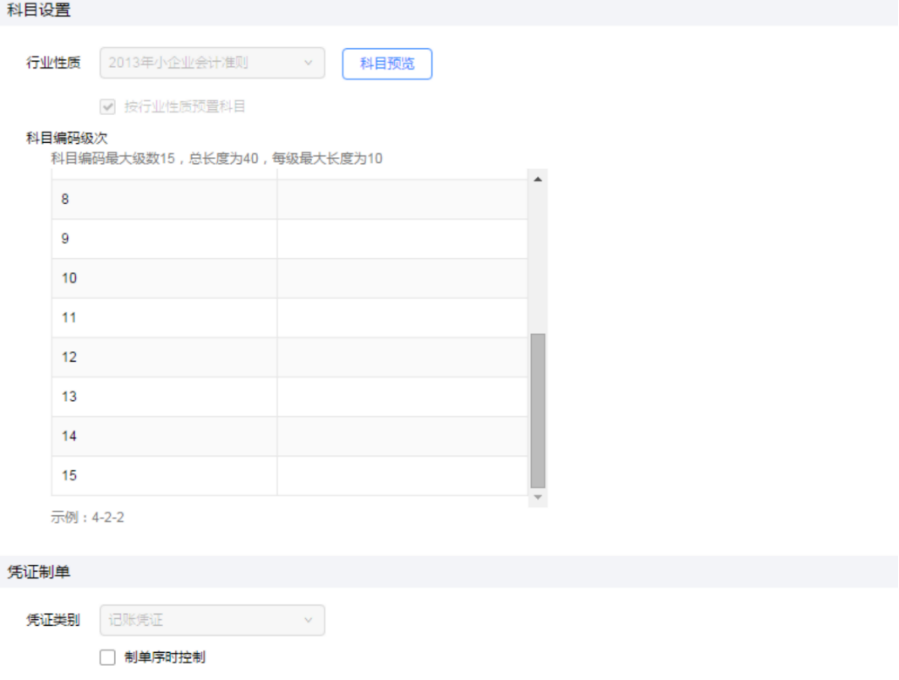This screenshot has height=680, width=899.
Task: Select the level 15 row number
Action: coord(69,475)
